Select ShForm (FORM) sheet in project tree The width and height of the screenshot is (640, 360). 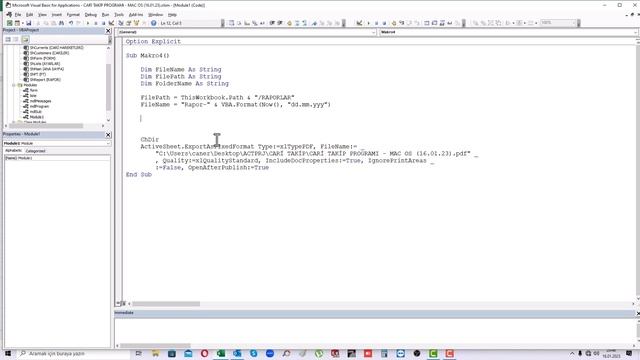[42, 58]
